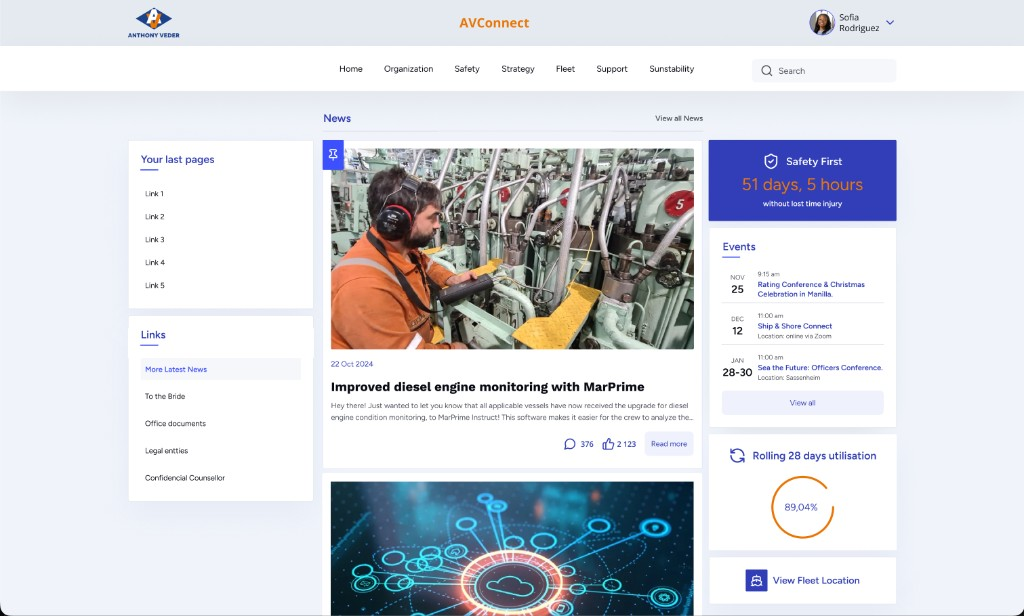Open the diesel engine article photo

pyautogui.click(x=512, y=248)
